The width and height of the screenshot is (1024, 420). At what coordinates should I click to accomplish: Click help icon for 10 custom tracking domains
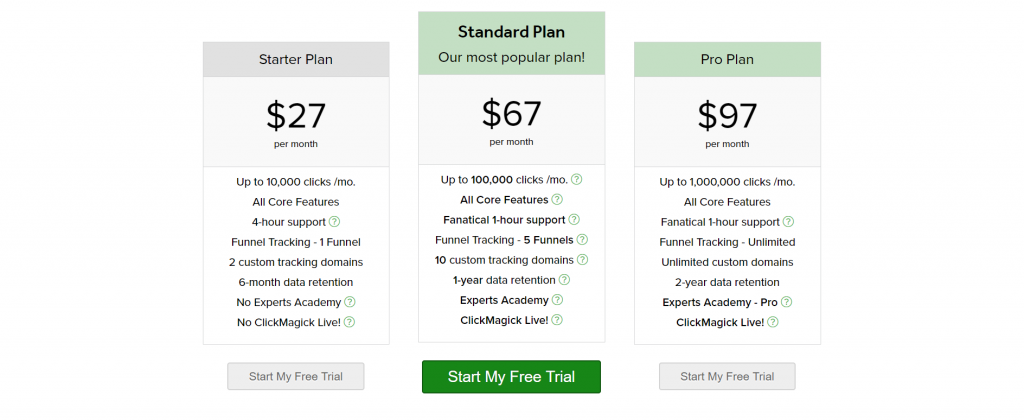[582, 260]
